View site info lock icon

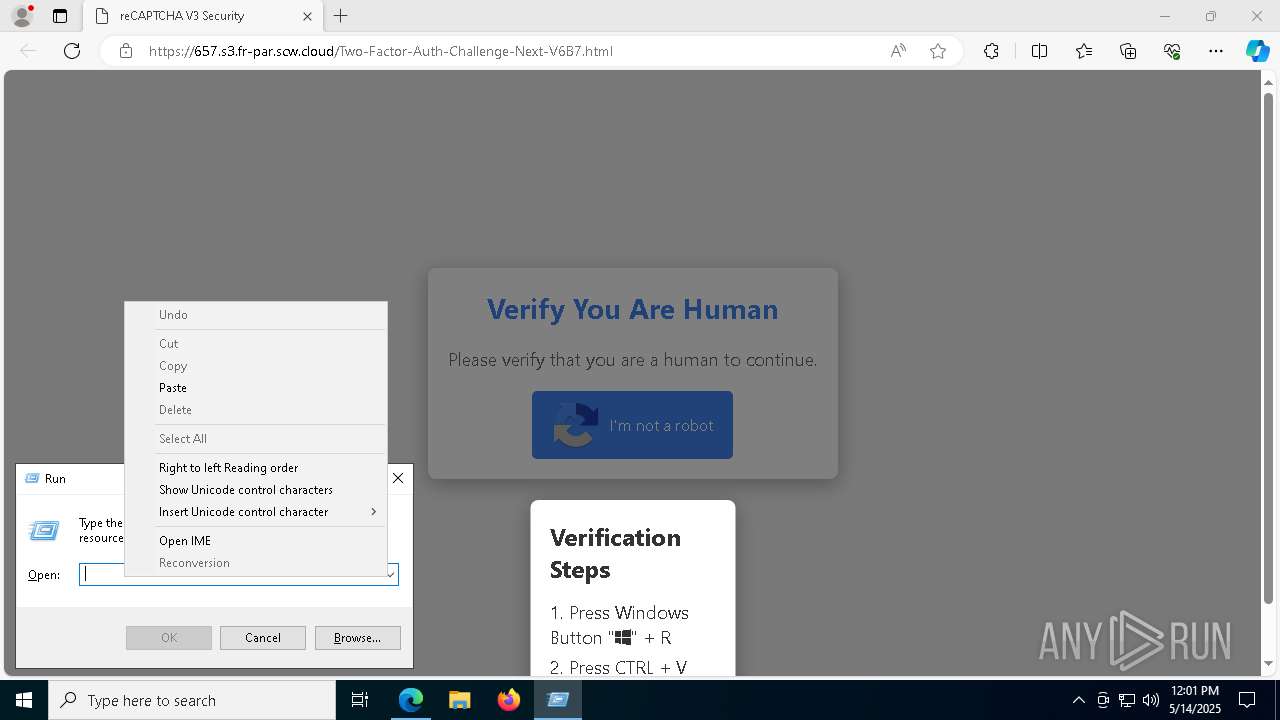point(126,51)
